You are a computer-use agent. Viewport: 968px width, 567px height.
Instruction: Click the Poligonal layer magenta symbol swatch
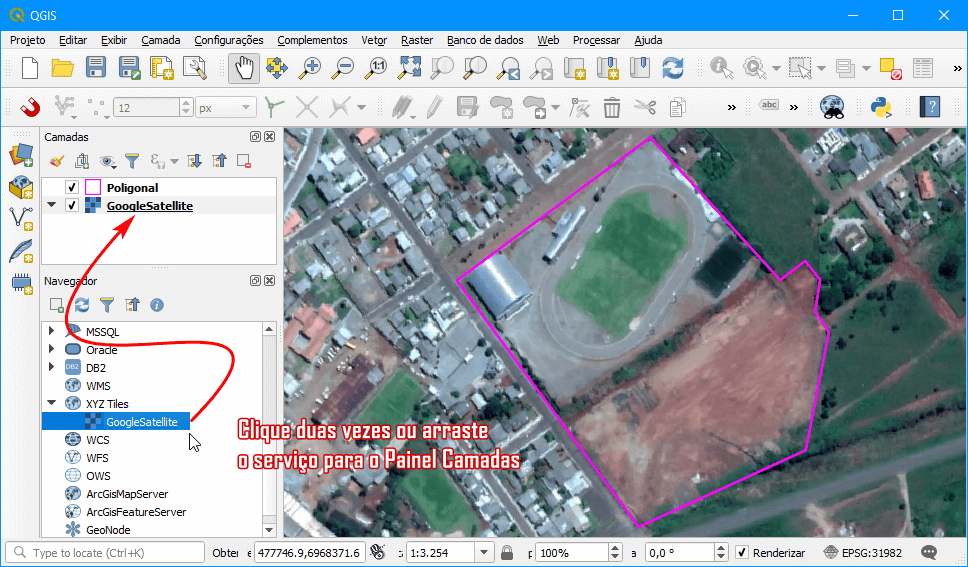click(93, 188)
